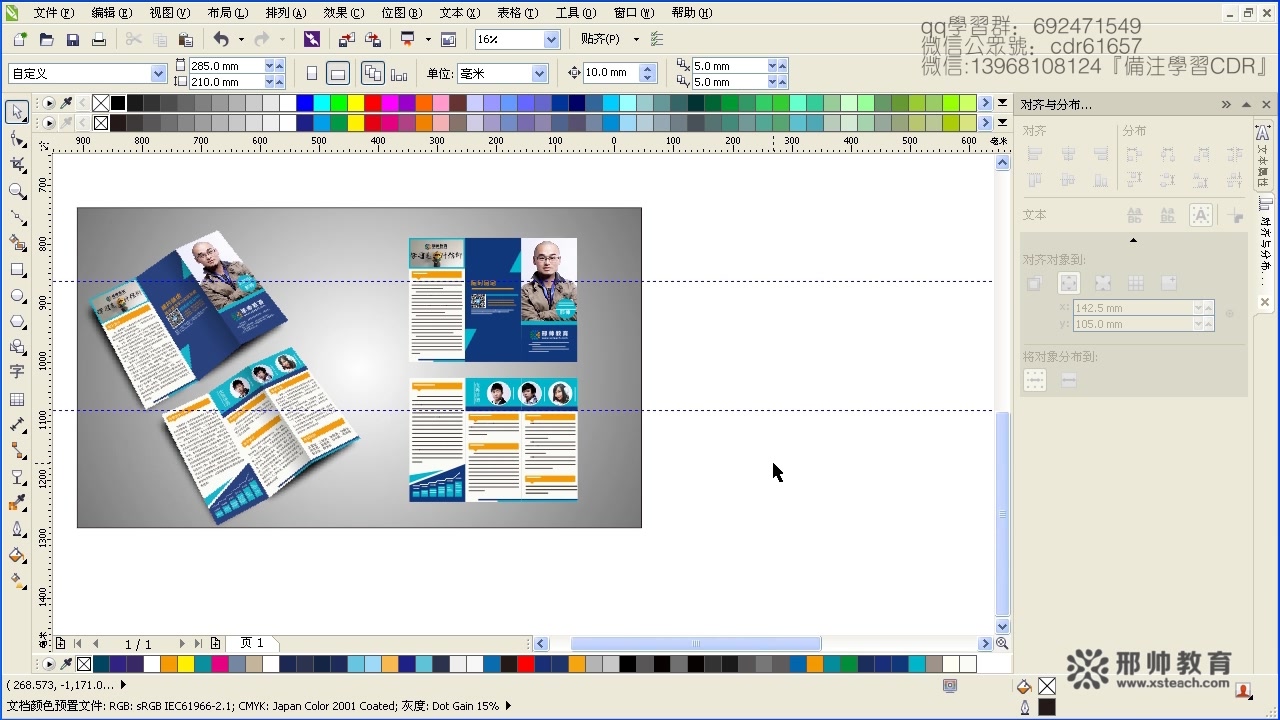Open the 位图 menu
Screen dimensions: 1280x720
tap(401, 13)
